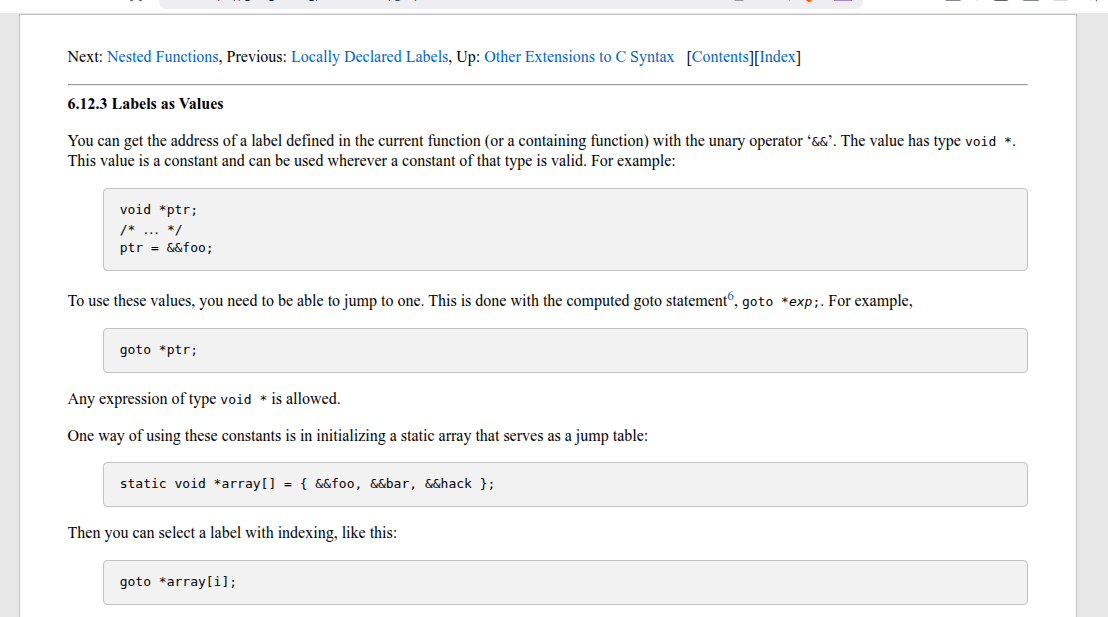Go to Locally Declared Labels previous page
Viewport: 1108px width, 617px height.
(x=370, y=57)
